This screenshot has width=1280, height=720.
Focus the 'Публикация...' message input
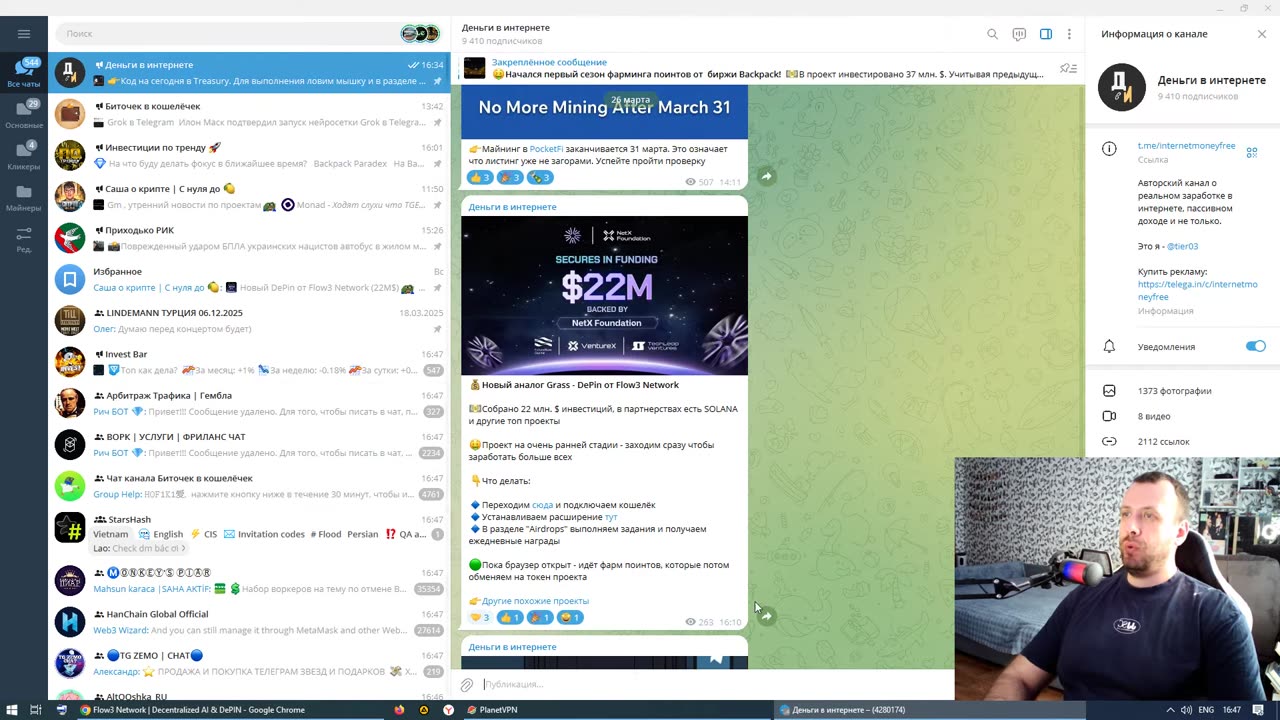click(715, 685)
